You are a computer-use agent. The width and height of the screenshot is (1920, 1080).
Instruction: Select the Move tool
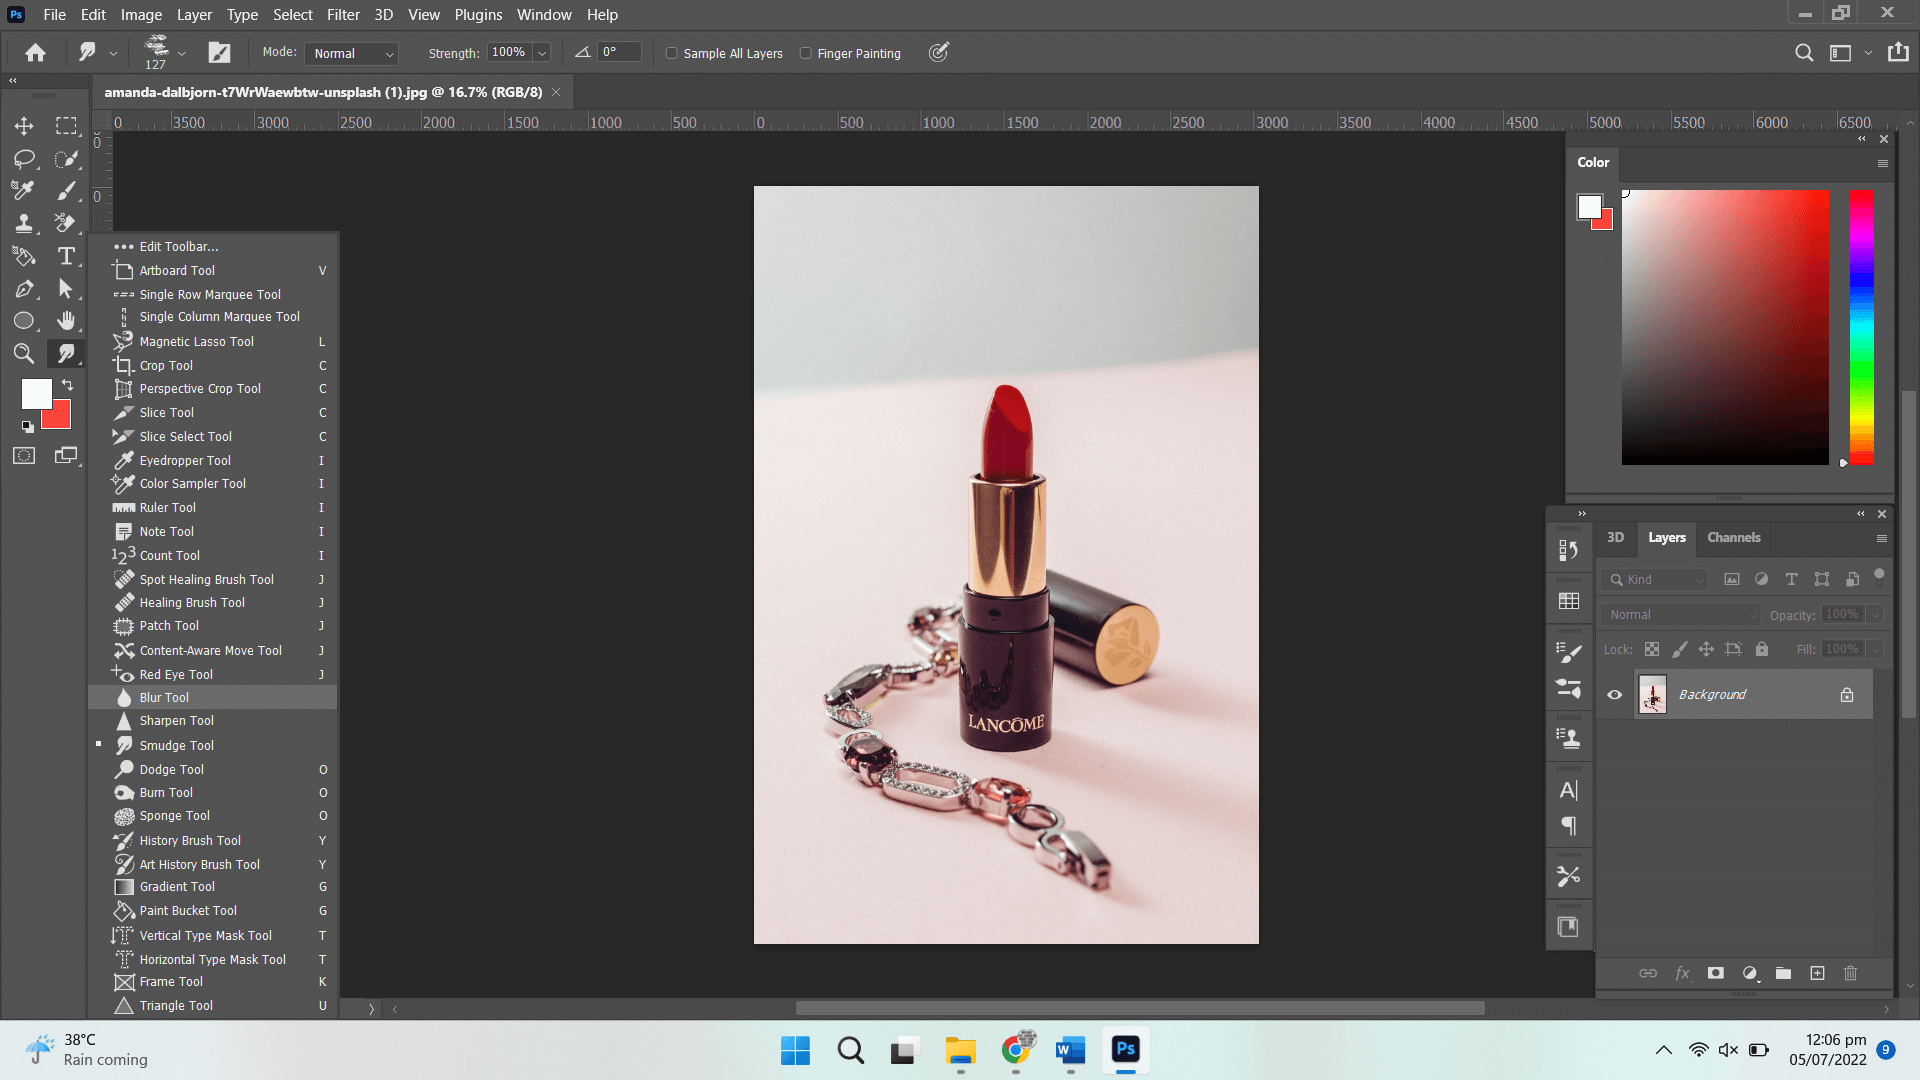[x=24, y=126]
